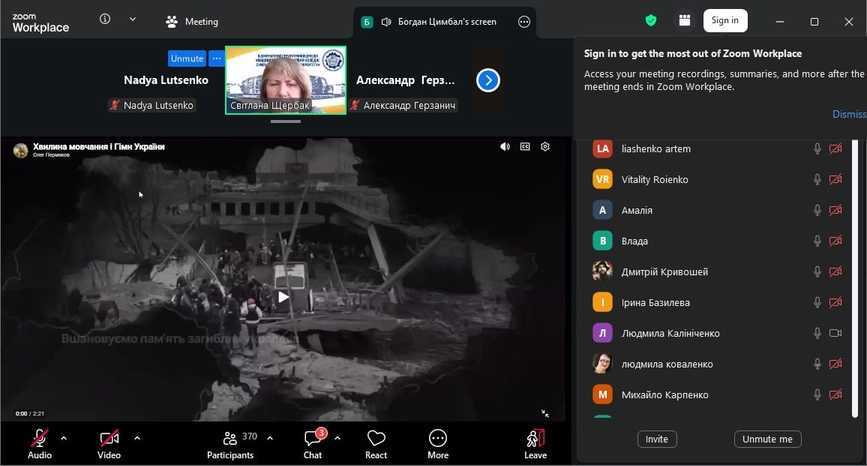The image size is (867, 466).
Task: Open the Chat panel
Action: pyautogui.click(x=313, y=443)
